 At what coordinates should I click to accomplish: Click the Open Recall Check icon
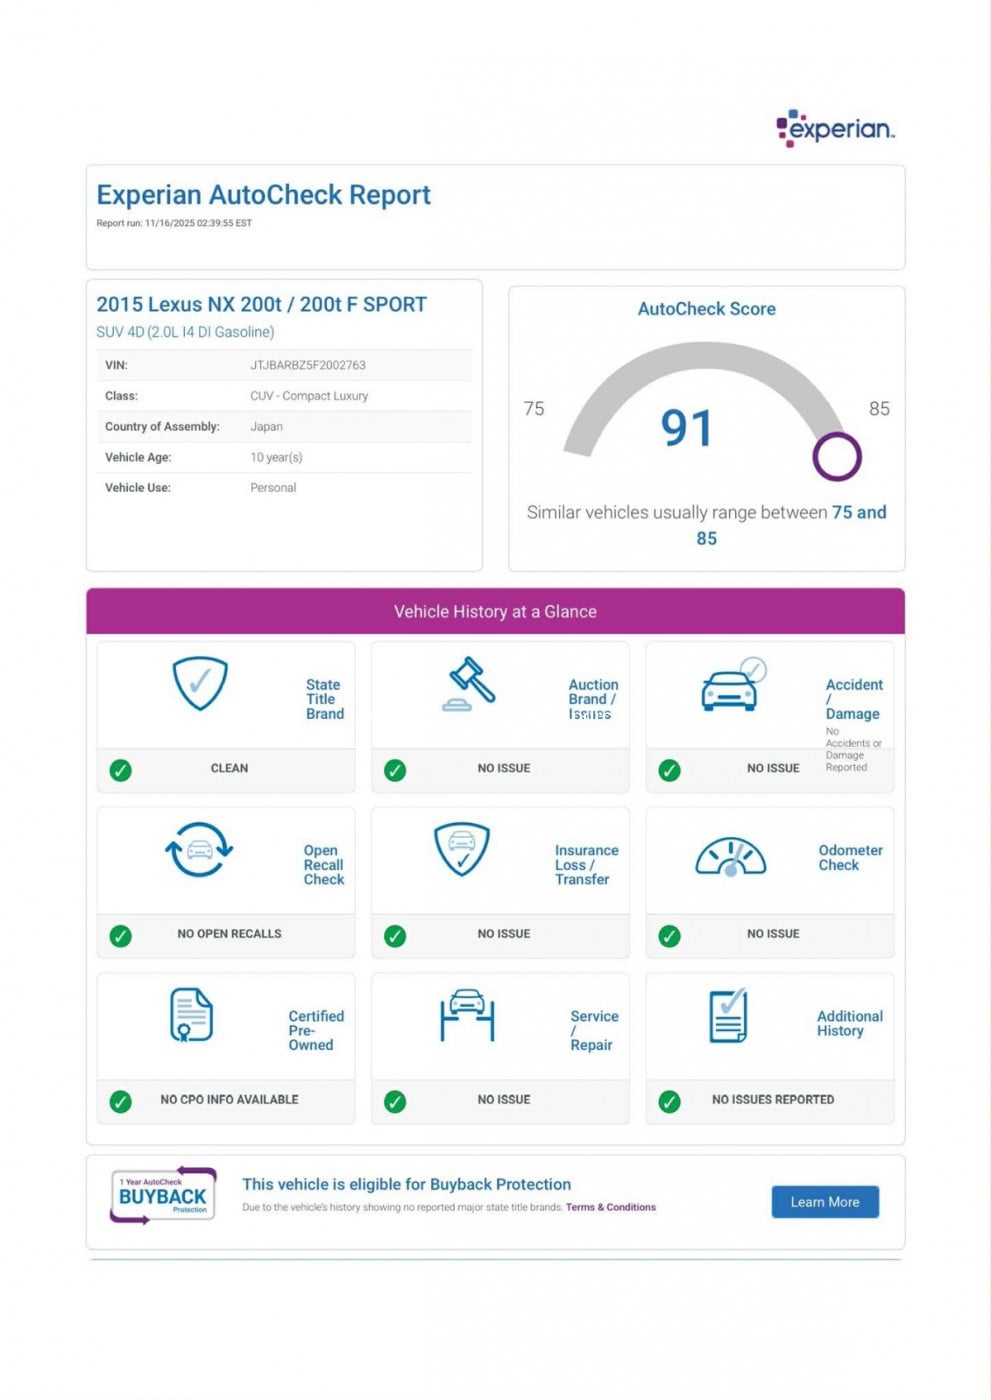pyautogui.click(x=199, y=850)
